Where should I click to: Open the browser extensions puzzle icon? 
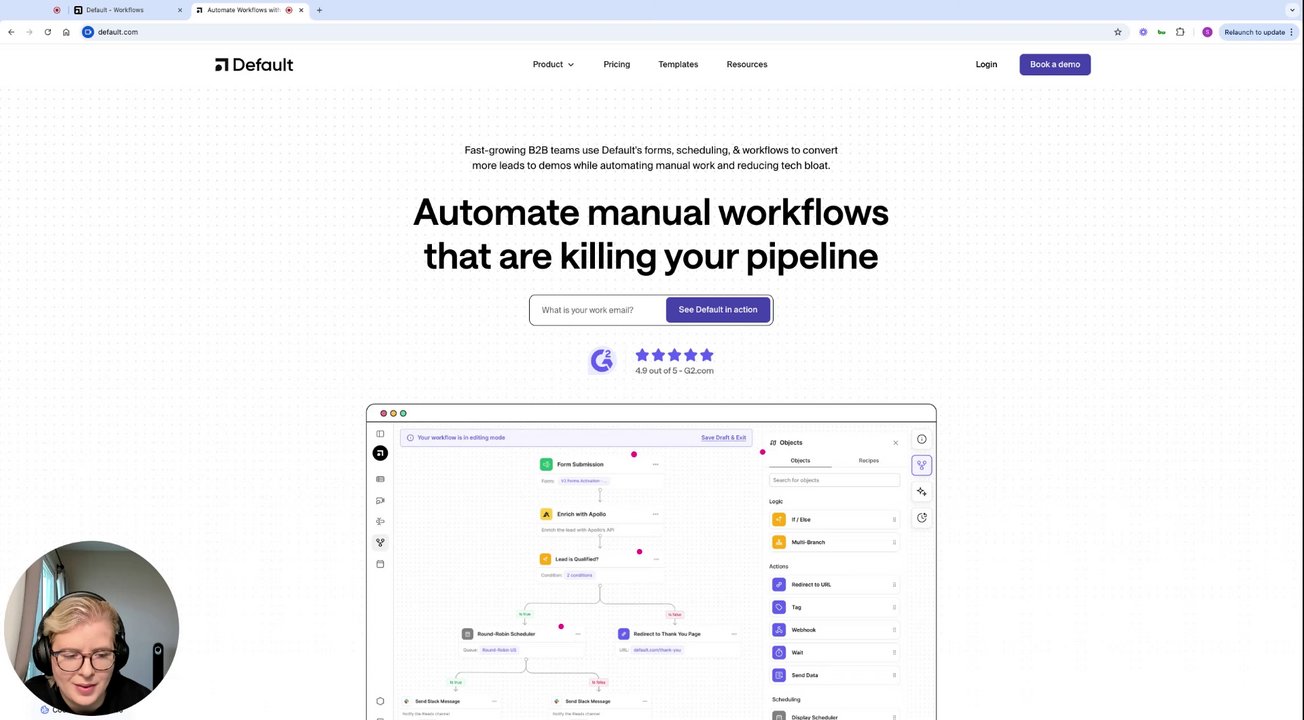(1180, 32)
